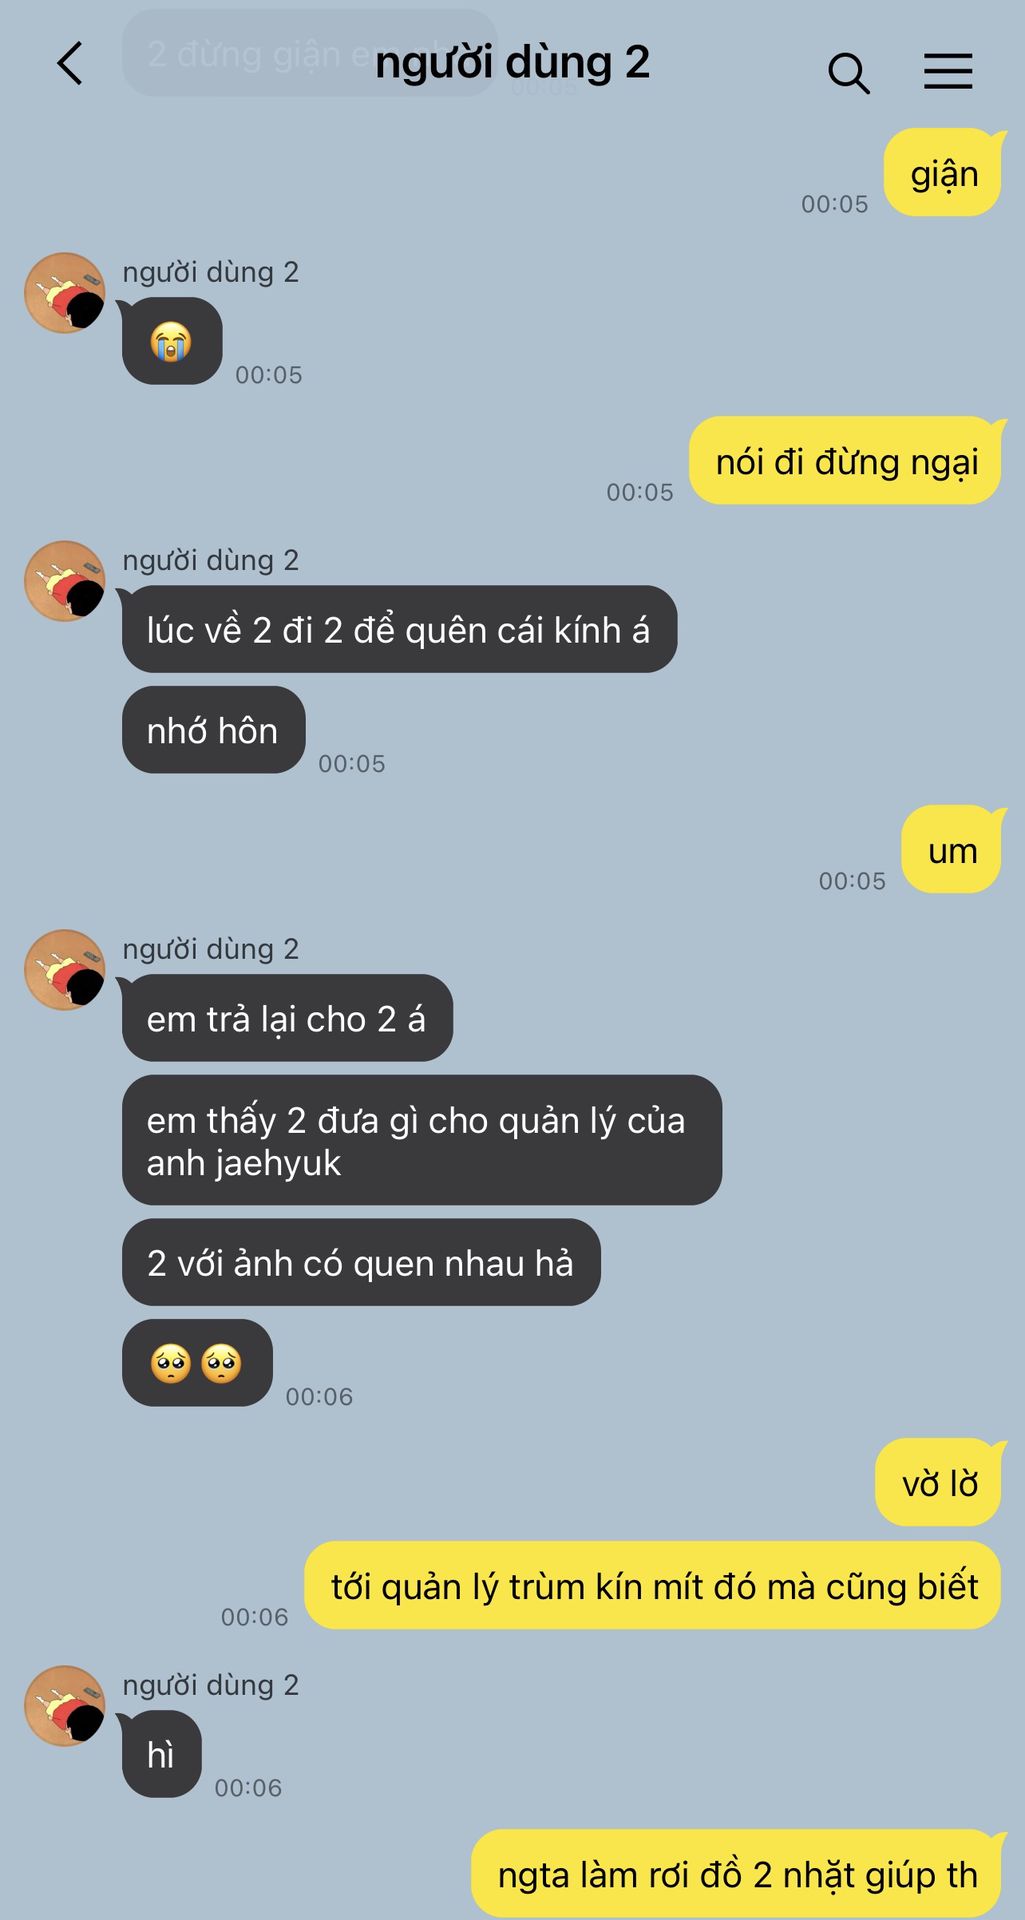Tap the 'nhớ hôn' message bubble

pyautogui.click(x=213, y=730)
